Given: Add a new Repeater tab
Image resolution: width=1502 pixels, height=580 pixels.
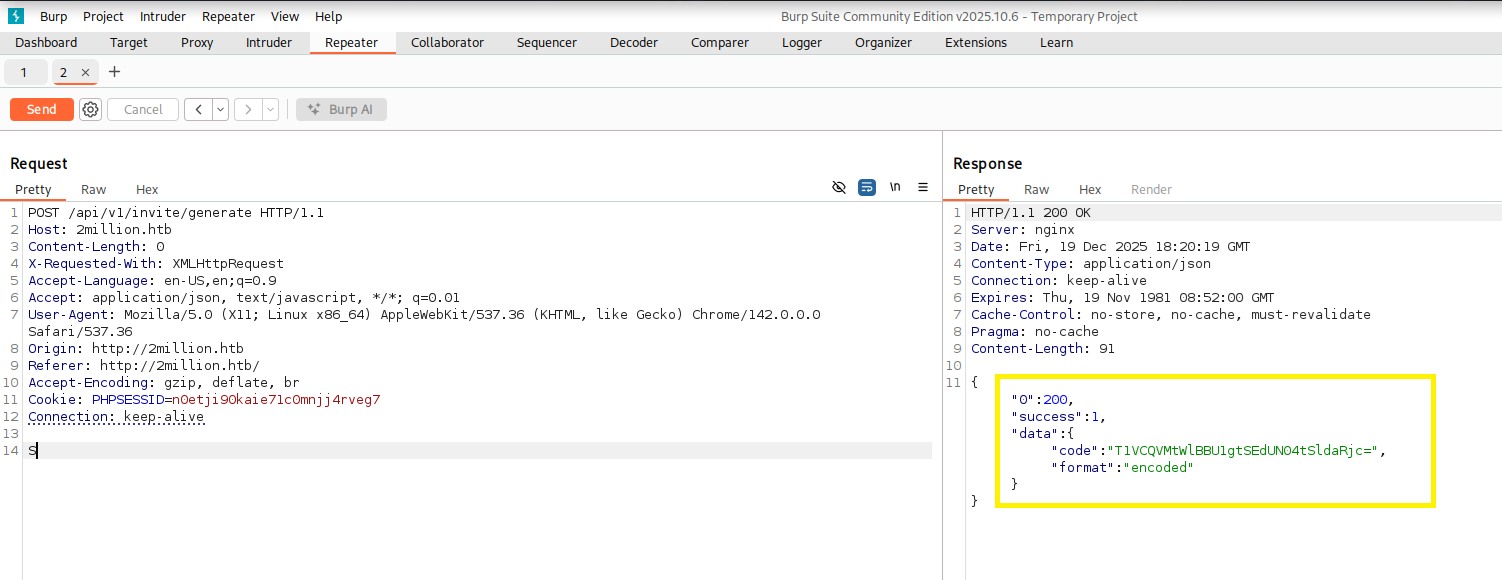Looking at the screenshot, I should point(114,72).
